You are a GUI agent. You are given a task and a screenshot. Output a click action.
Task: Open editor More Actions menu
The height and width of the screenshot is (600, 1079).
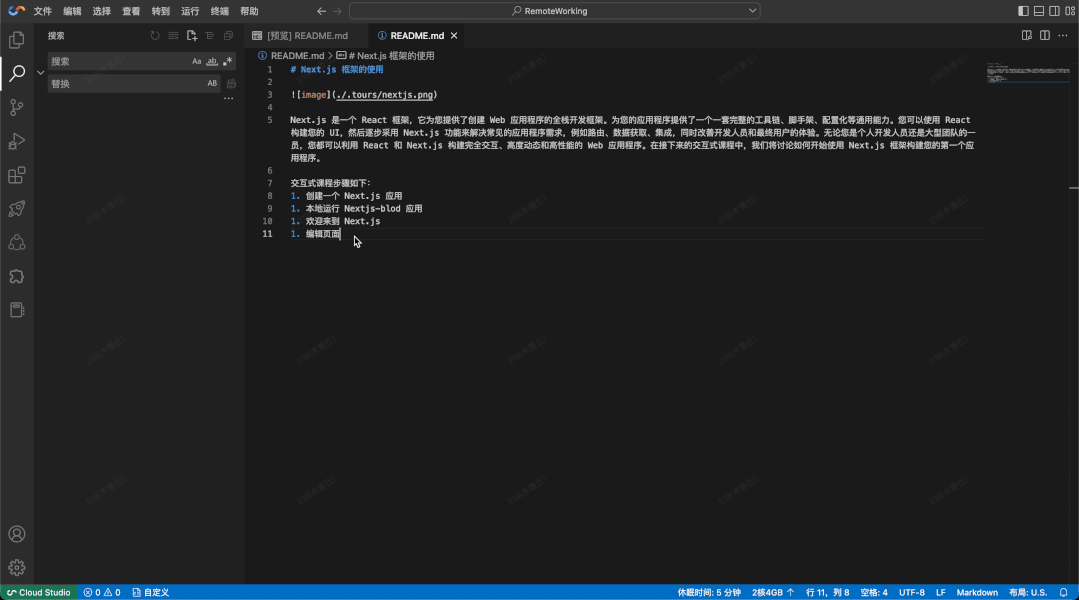[1062, 36]
